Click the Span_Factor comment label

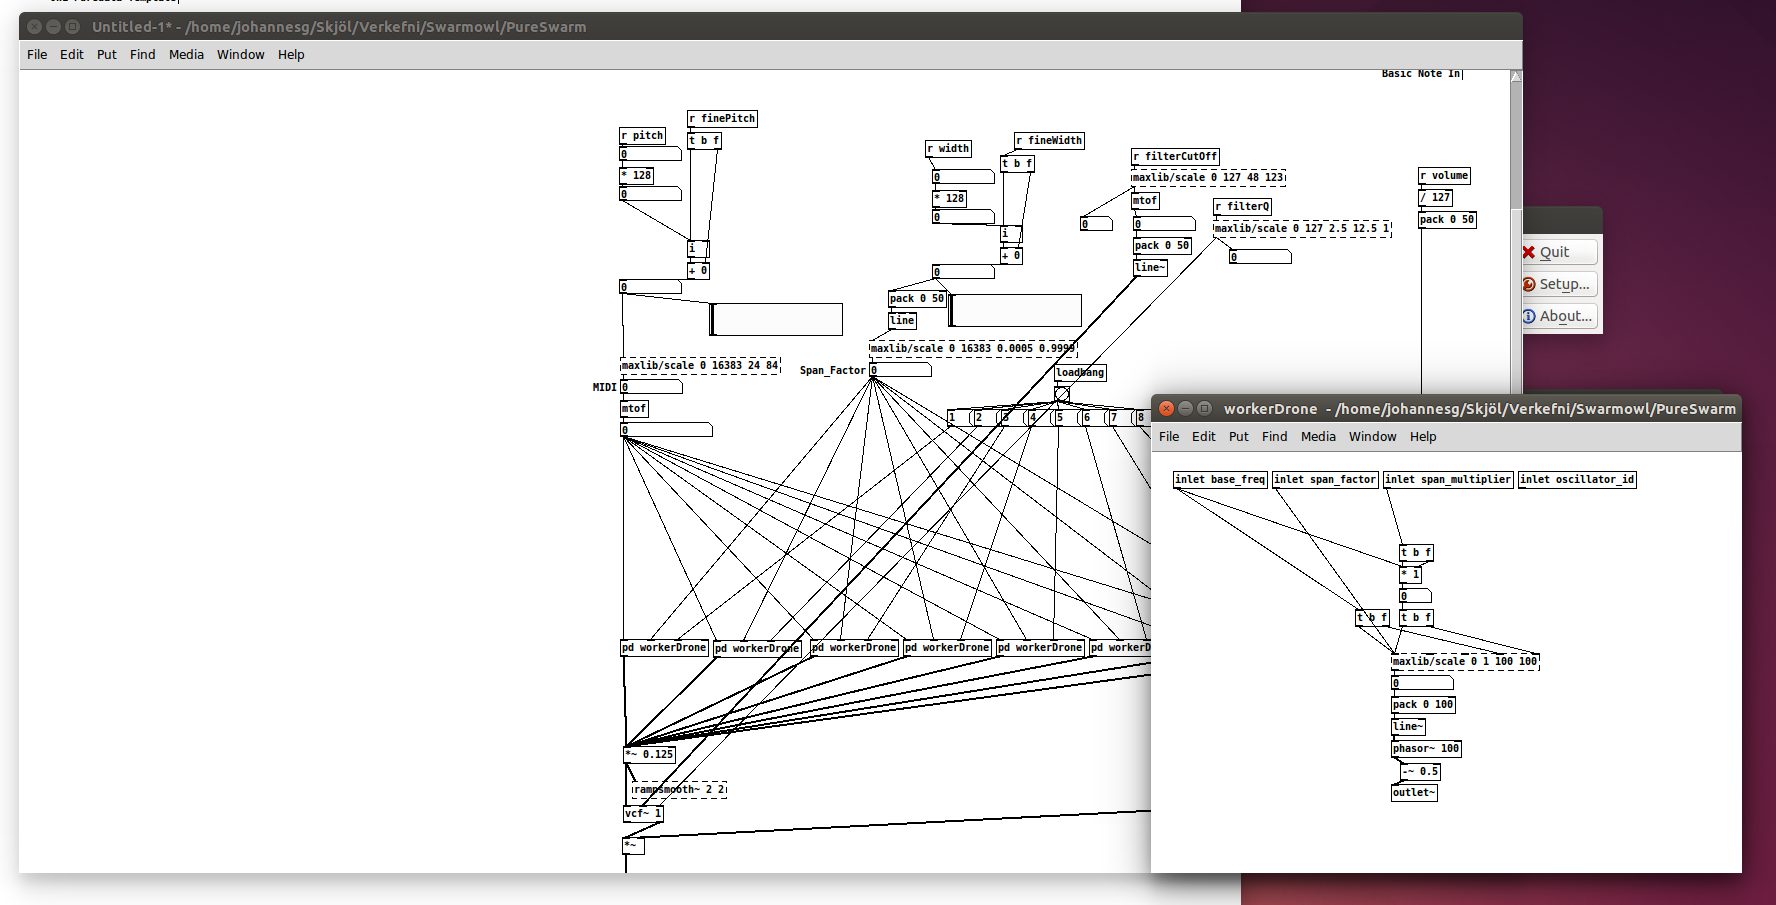(x=832, y=370)
